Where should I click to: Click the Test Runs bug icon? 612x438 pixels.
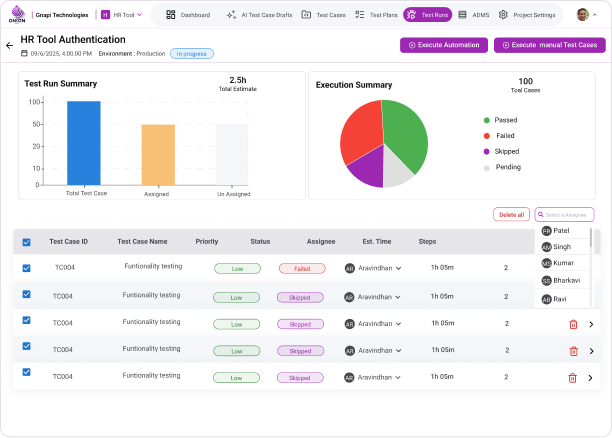point(411,15)
